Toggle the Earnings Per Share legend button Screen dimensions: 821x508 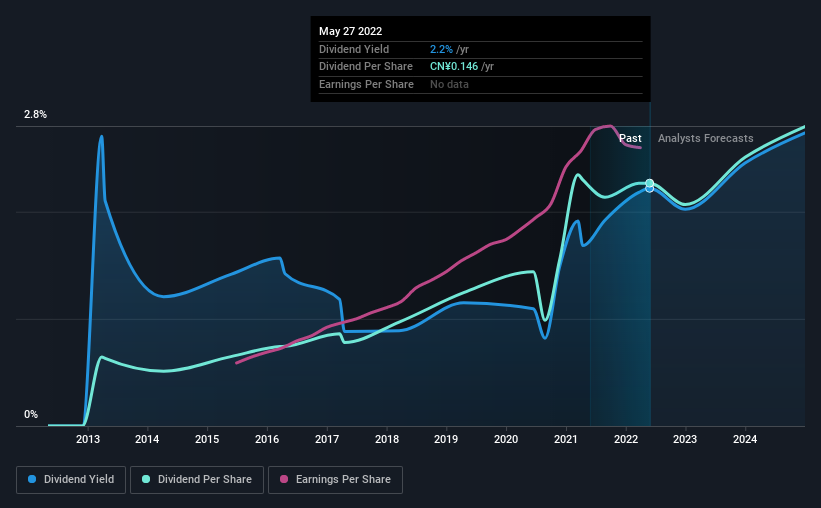[335, 480]
